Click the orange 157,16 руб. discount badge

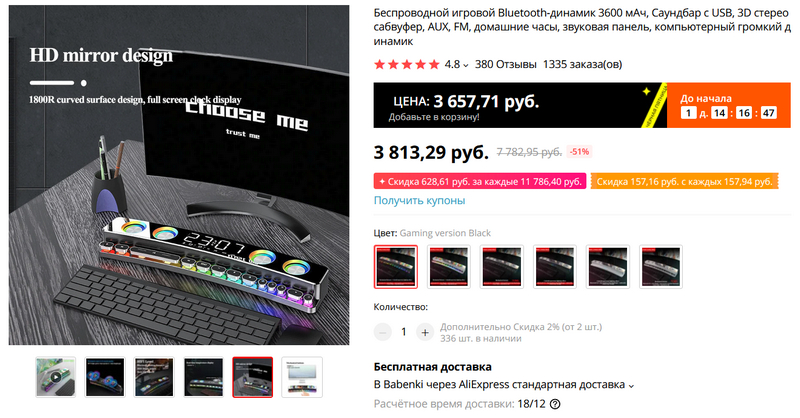685,182
